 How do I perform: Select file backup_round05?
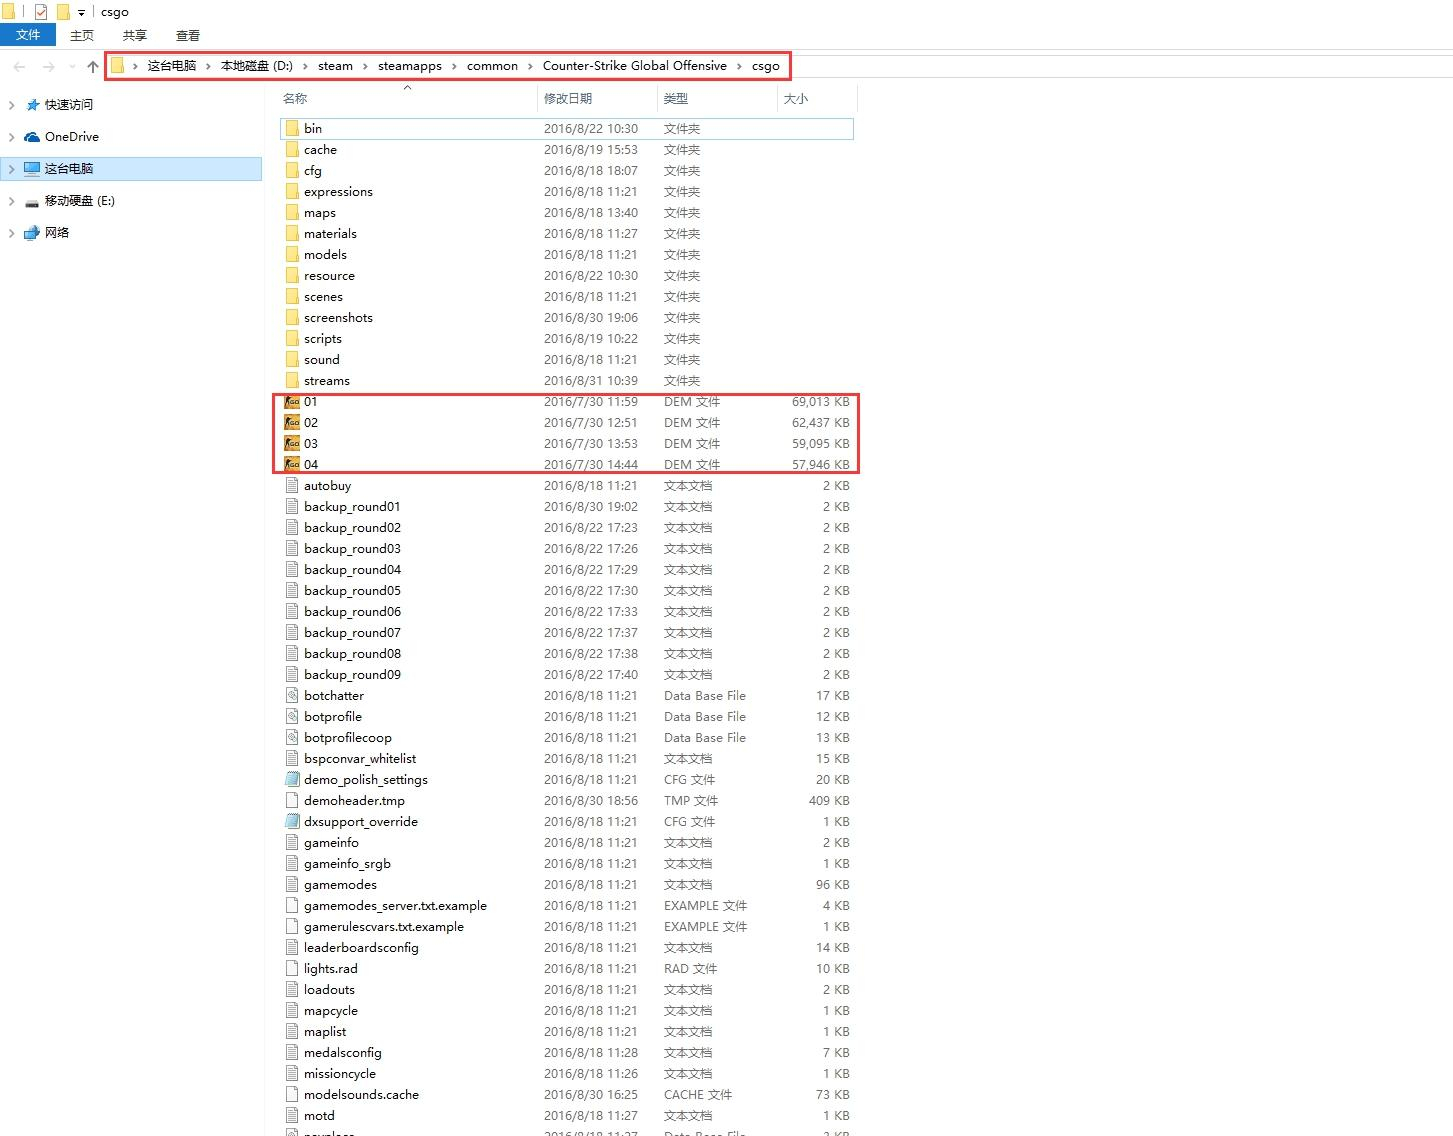[x=352, y=590]
